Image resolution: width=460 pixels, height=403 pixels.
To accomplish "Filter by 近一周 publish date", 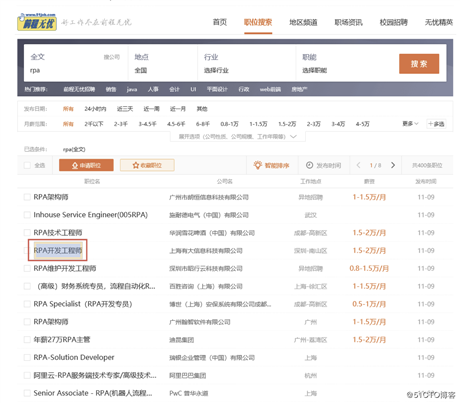I will point(152,109).
